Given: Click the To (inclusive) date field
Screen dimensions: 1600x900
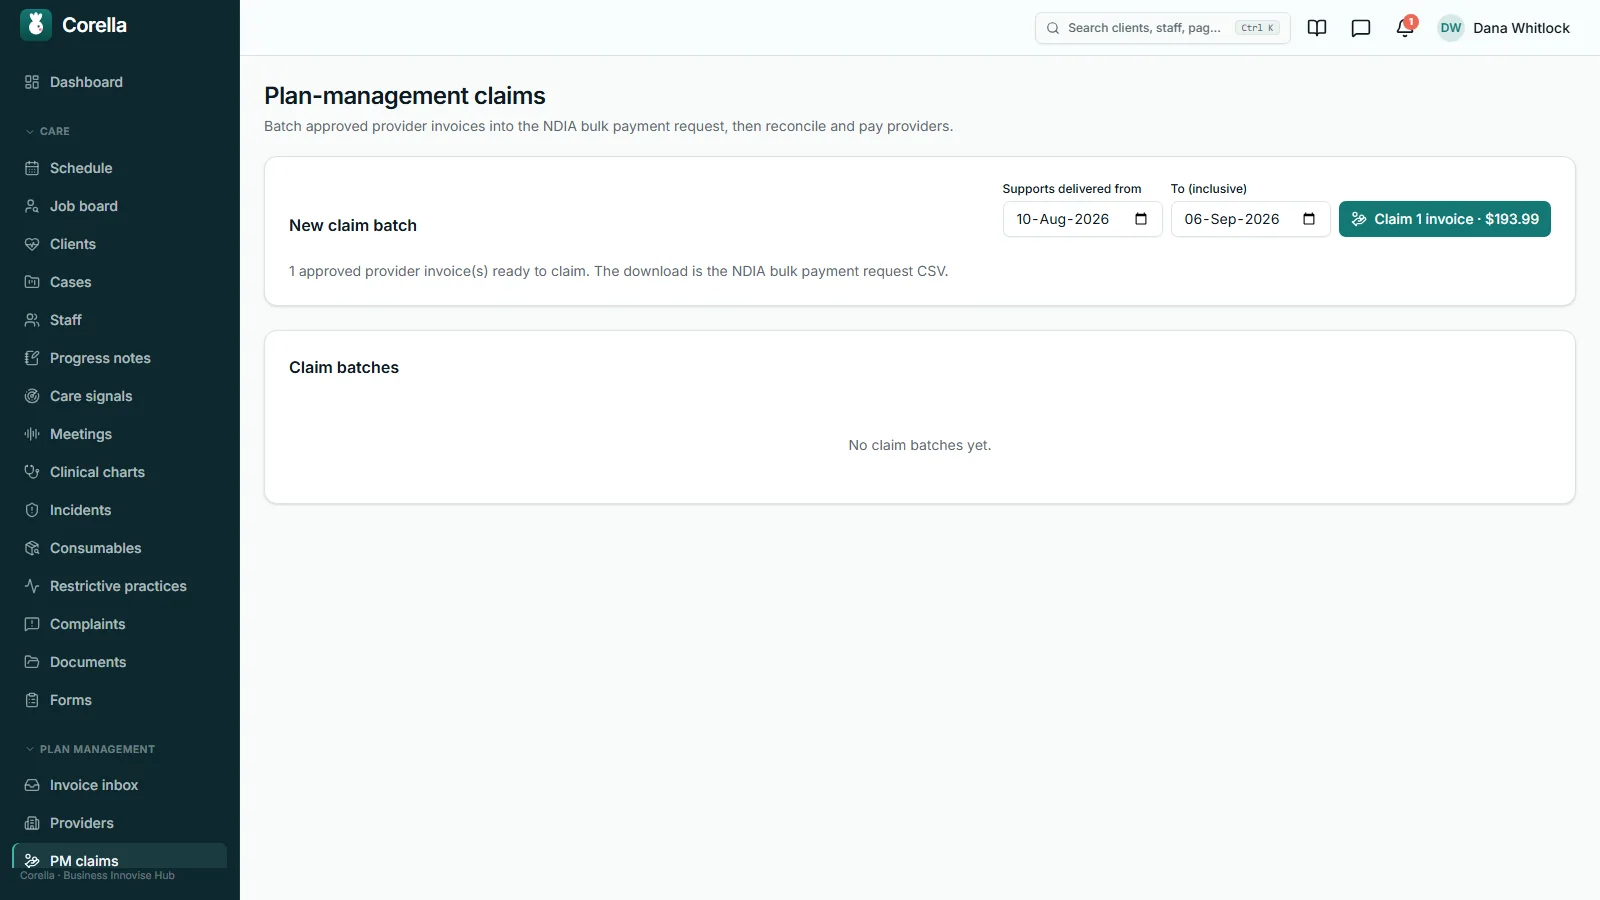Looking at the screenshot, I should coord(1250,219).
